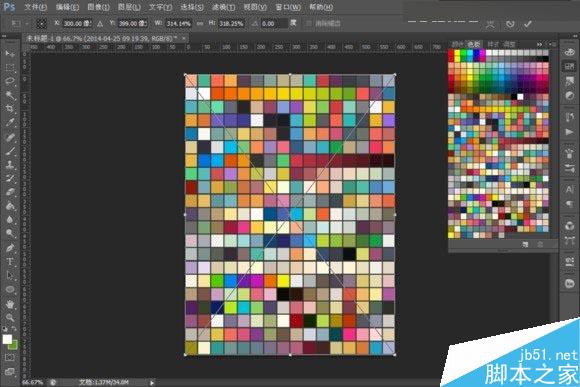Click the H height percentage field
580x387 pixels.
click(x=232, y=24)
